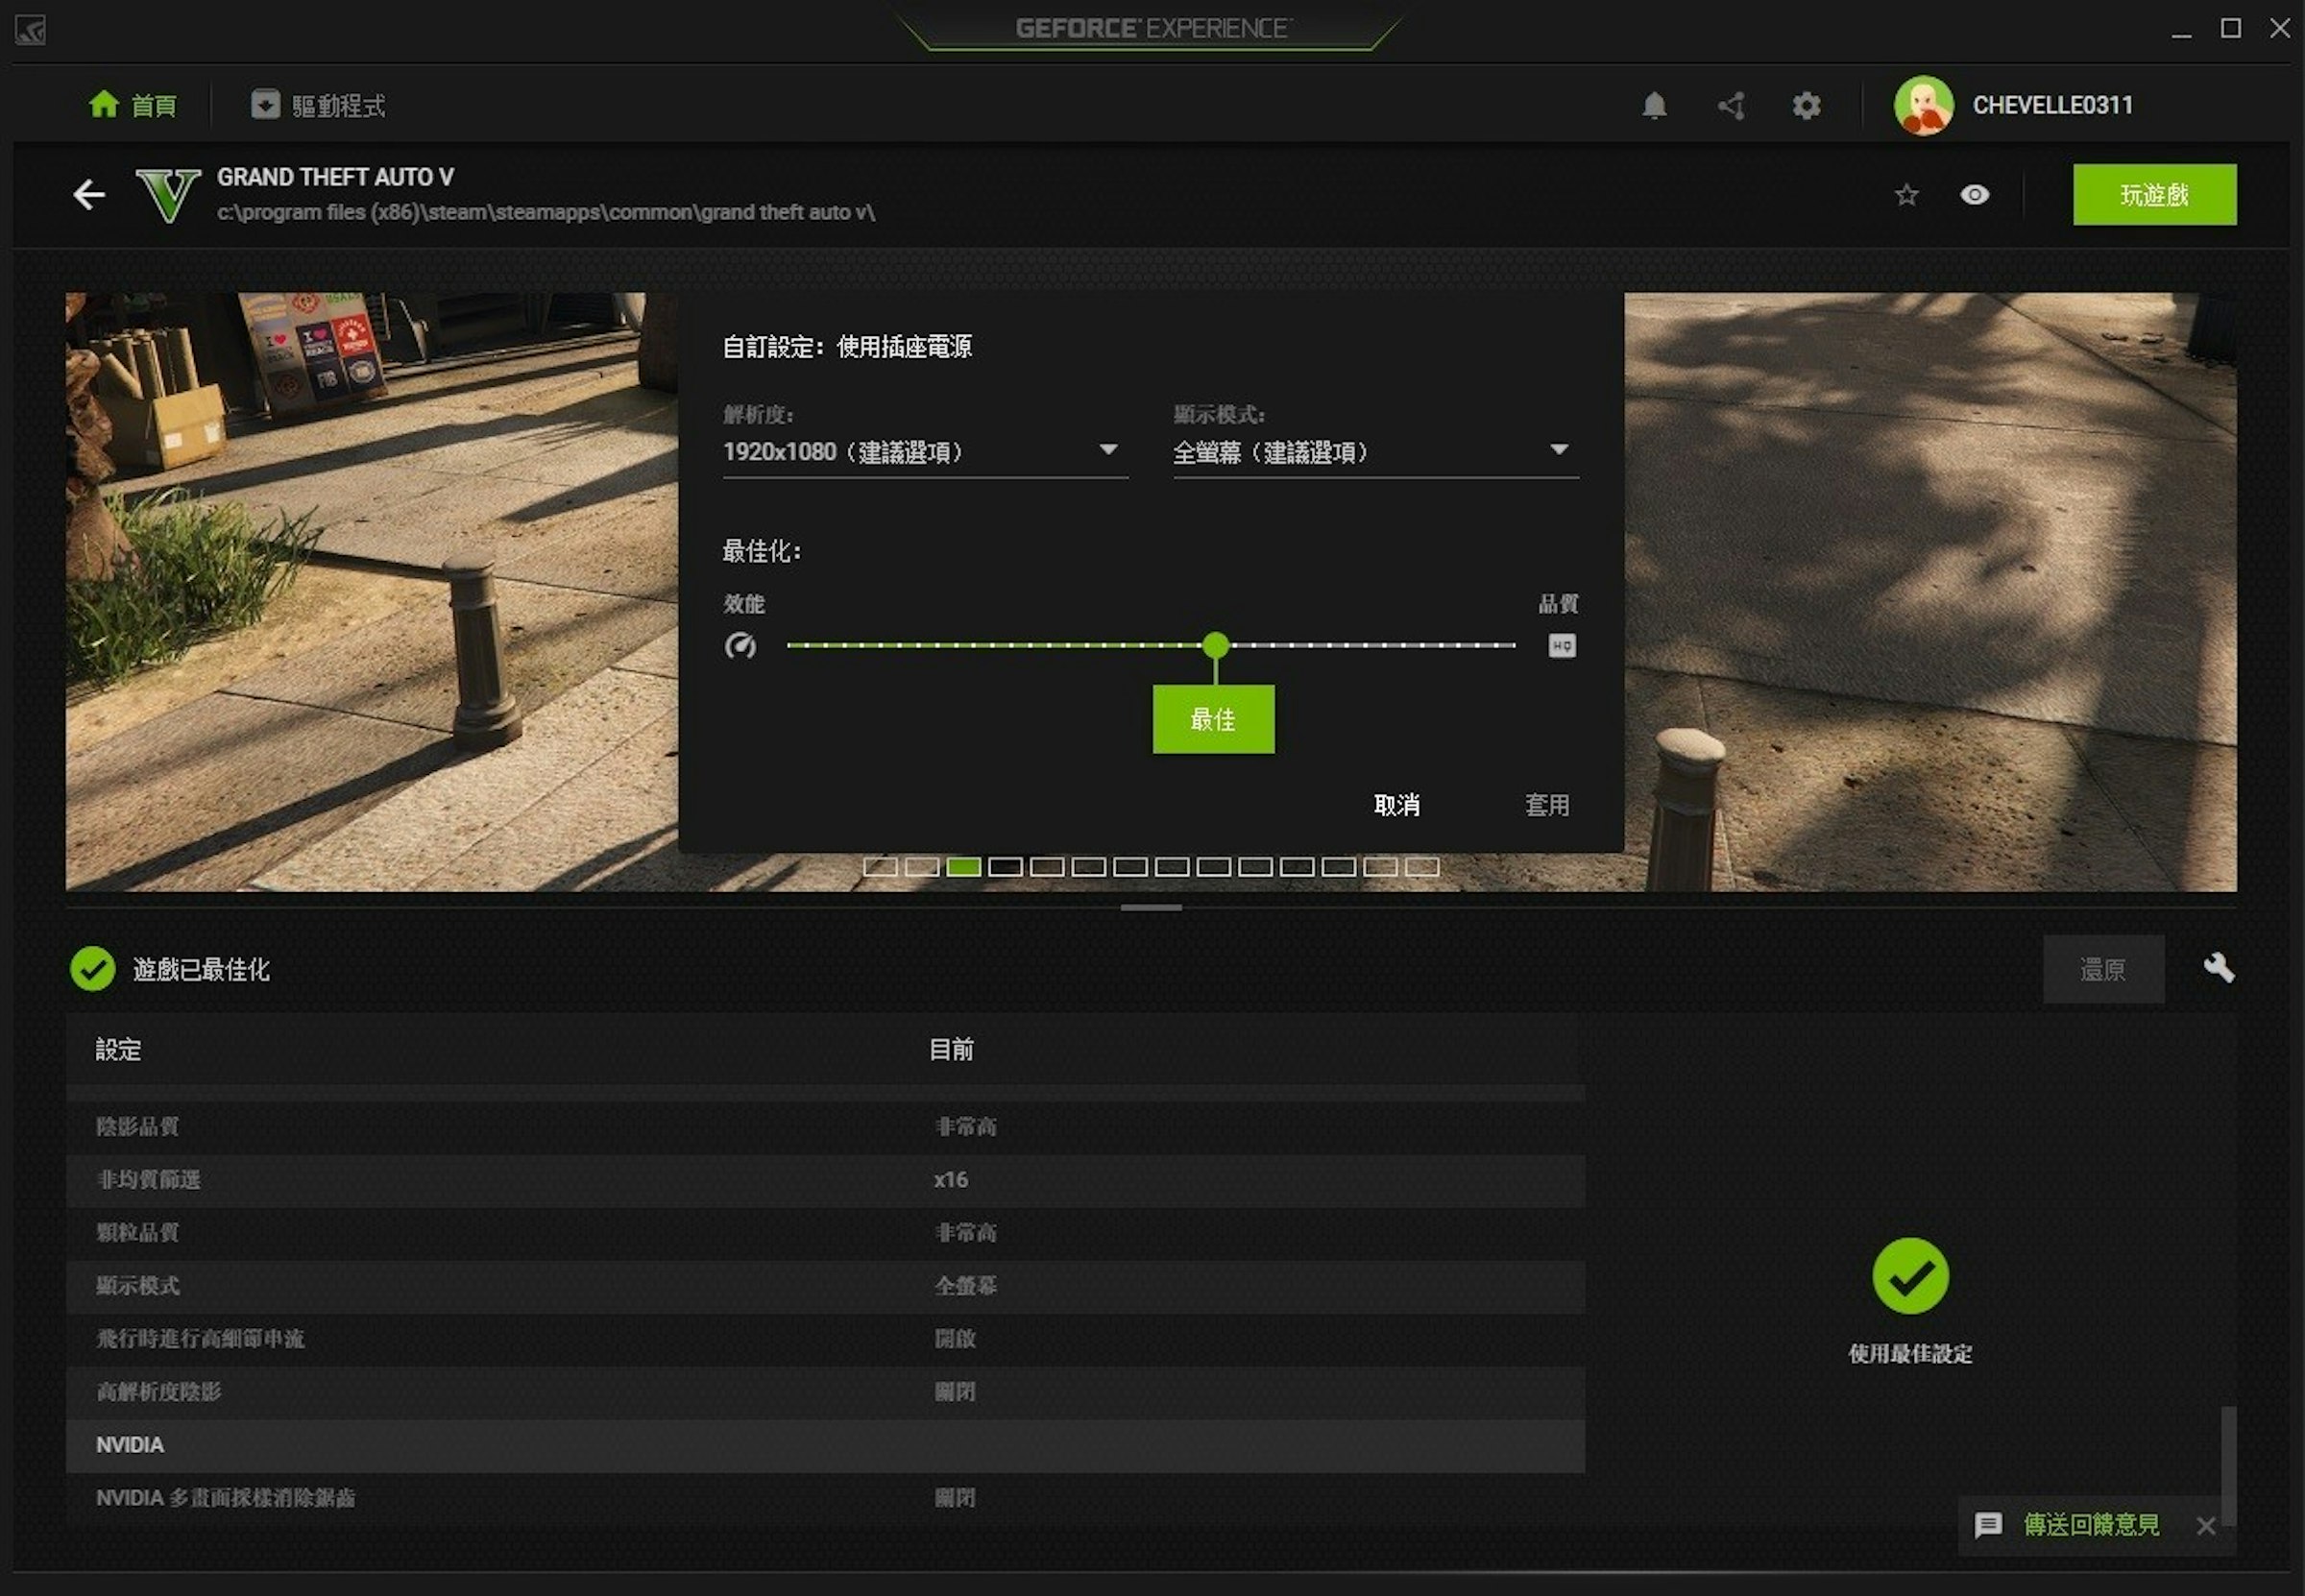The width and height of the screenshot is (2305, 1596).
Task: Open the Home tab
Action: coord(133,105)
